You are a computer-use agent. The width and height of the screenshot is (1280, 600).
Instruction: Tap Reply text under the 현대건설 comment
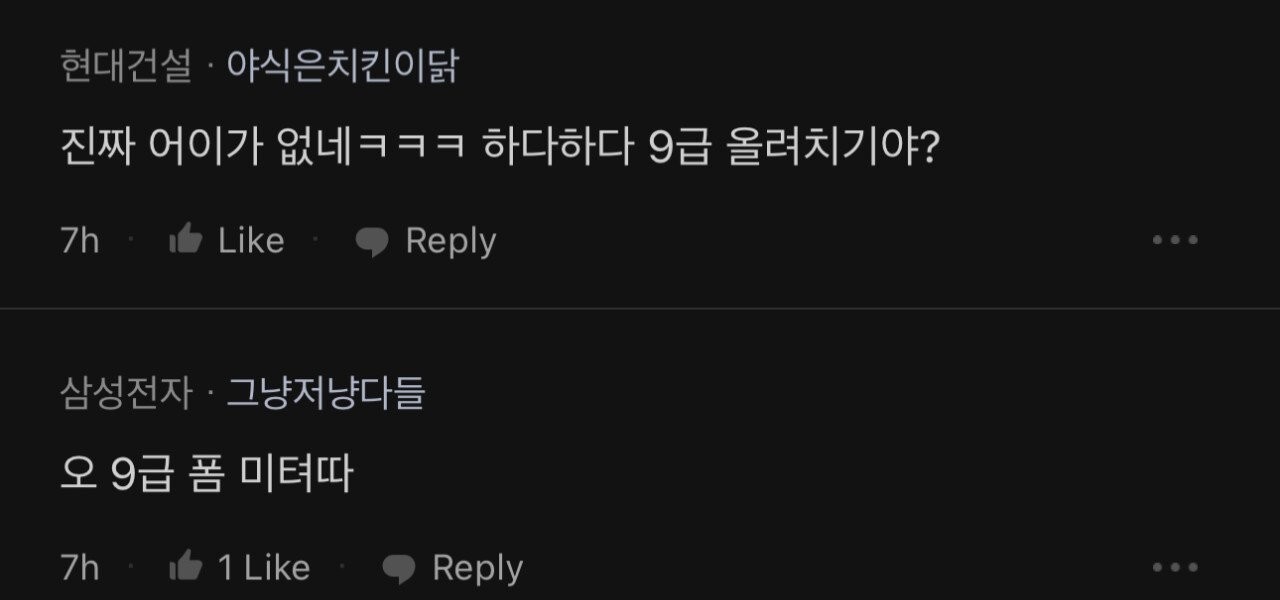point(450,241)
